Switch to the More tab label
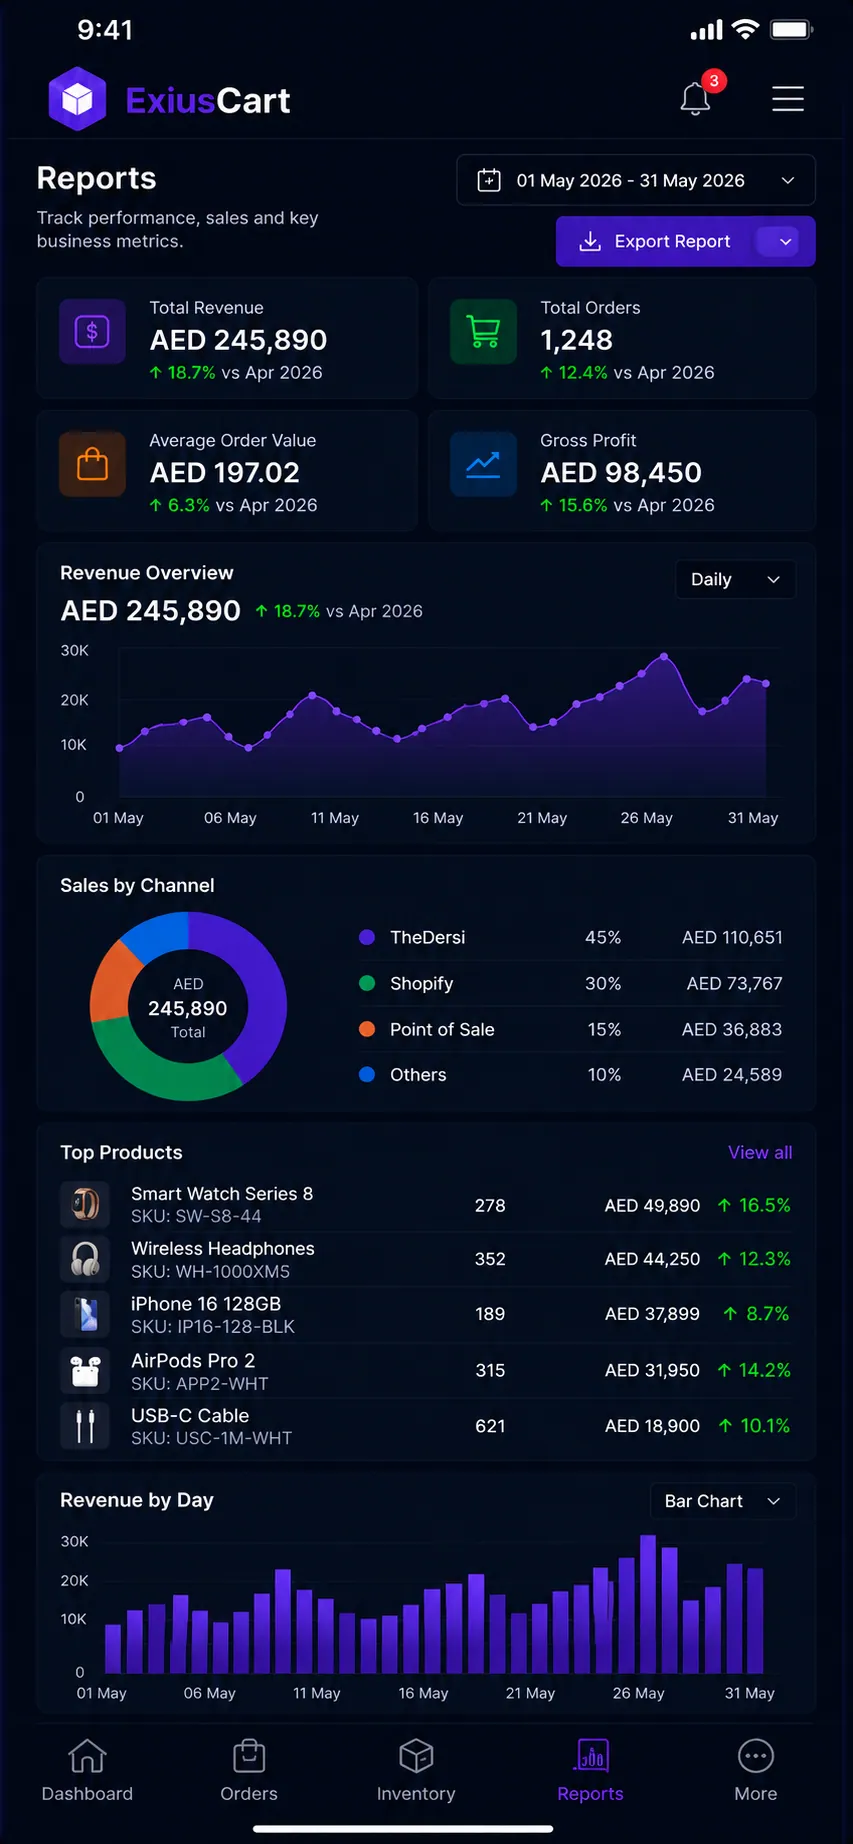 point(756,1794)
